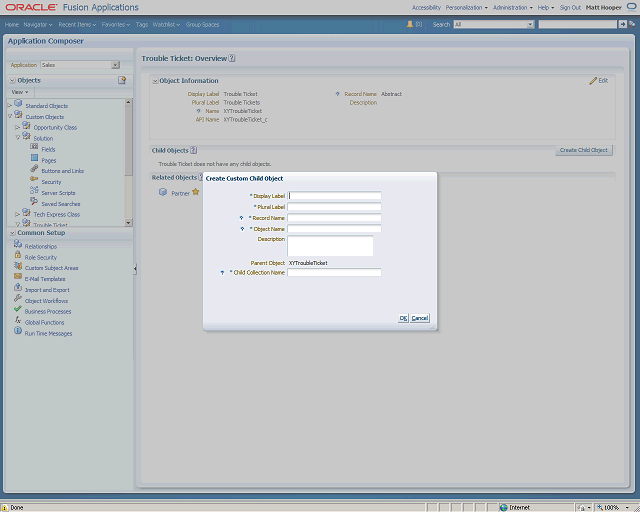Click help icon beside Record Name in dialog

coord(241,218)
